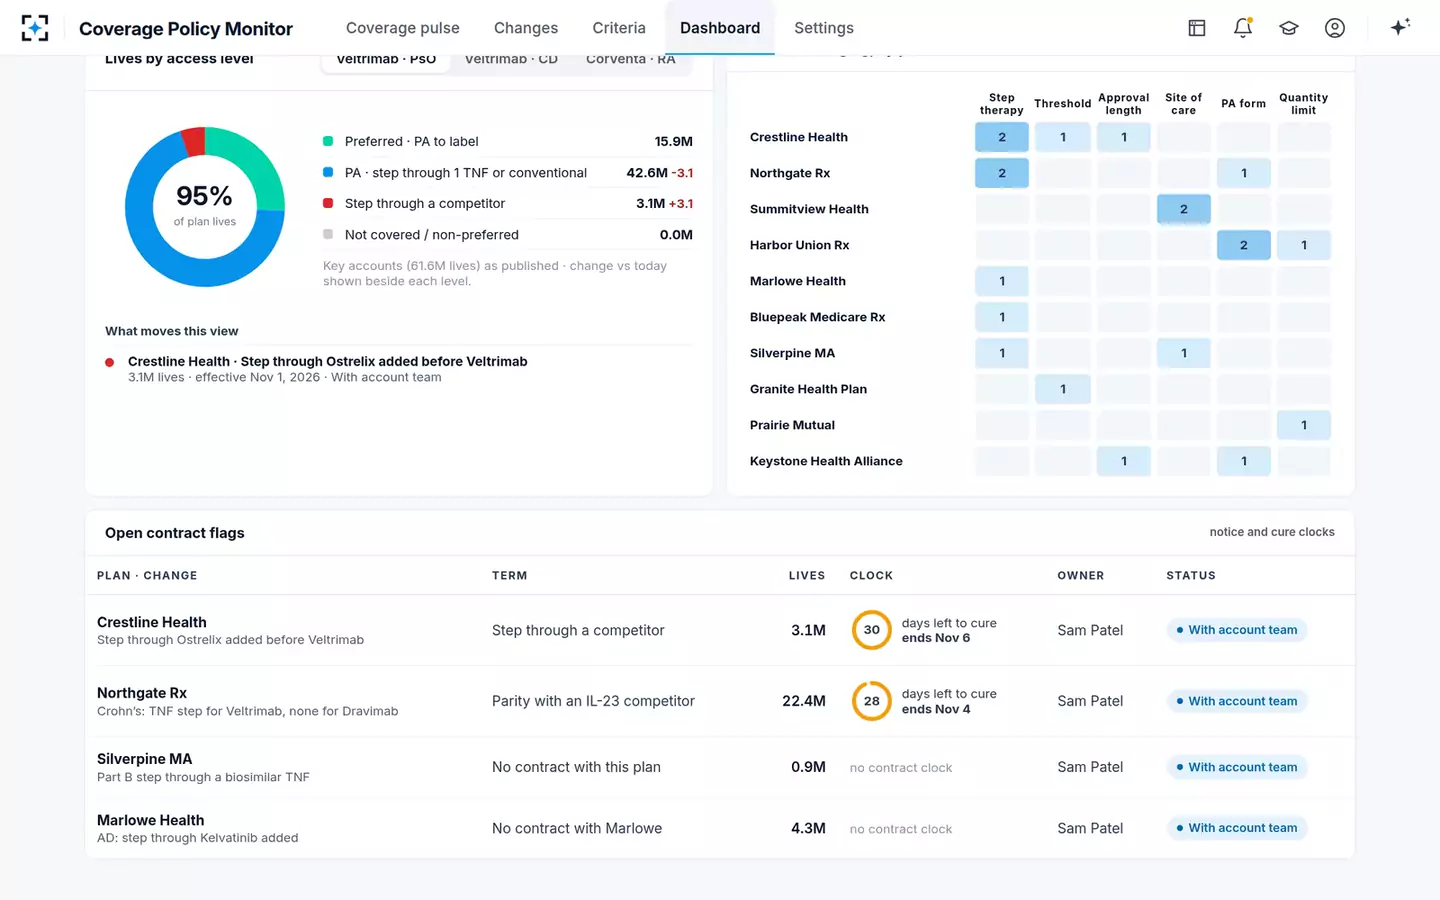Click Summitview Health Site of care cell

click(1184, 209)
